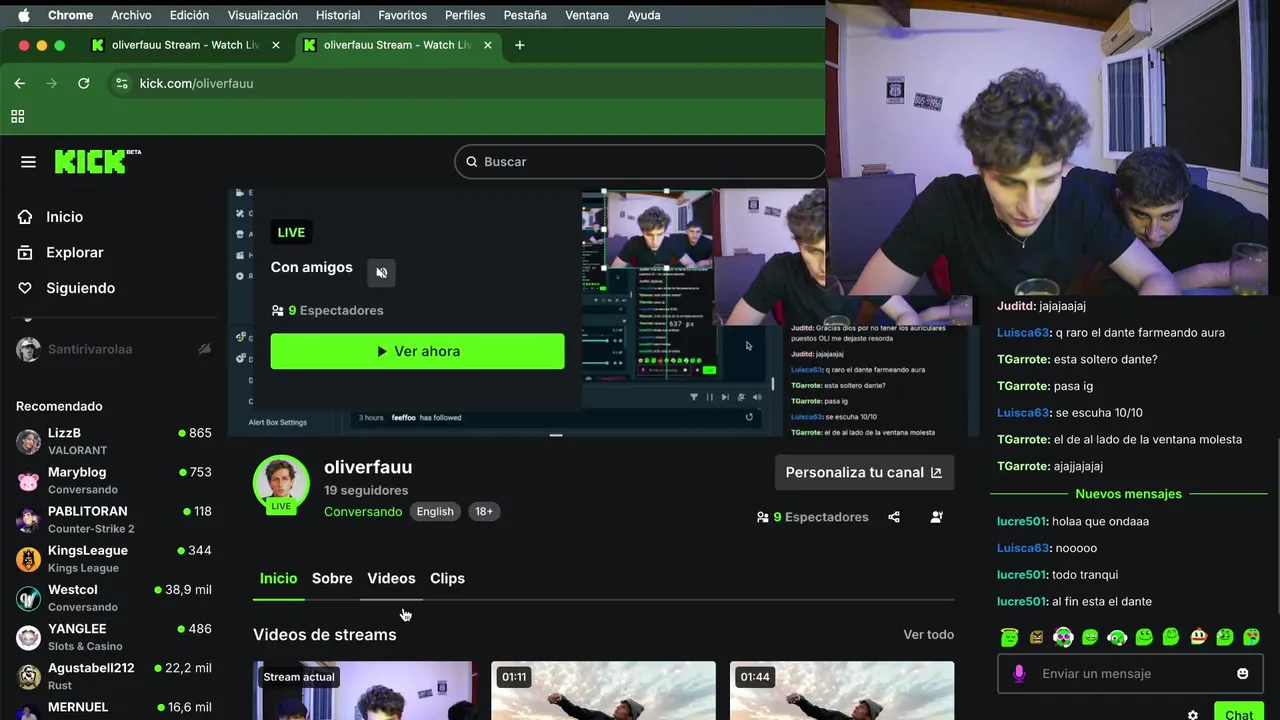This screenshot has width=1280, height=720.
Task: Open the emoji picker smiley in chat input
Action: click(x=1242, y=674)
